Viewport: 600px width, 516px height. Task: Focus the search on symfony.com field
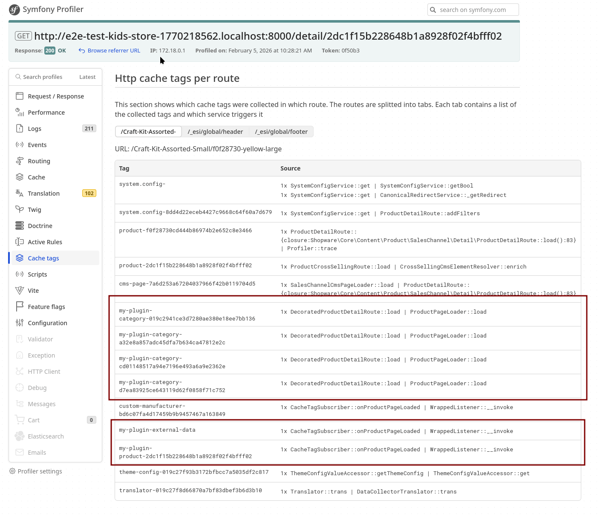coord(473,10)
